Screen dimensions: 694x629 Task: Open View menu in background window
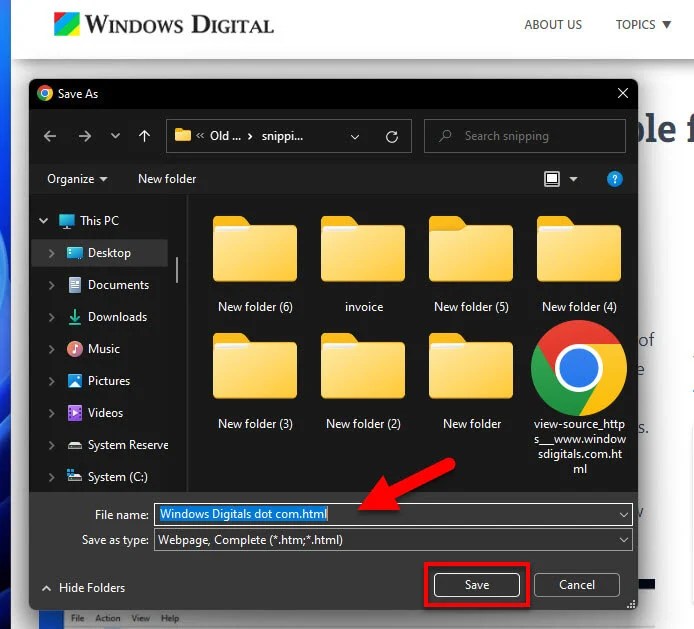click(140, 618)
